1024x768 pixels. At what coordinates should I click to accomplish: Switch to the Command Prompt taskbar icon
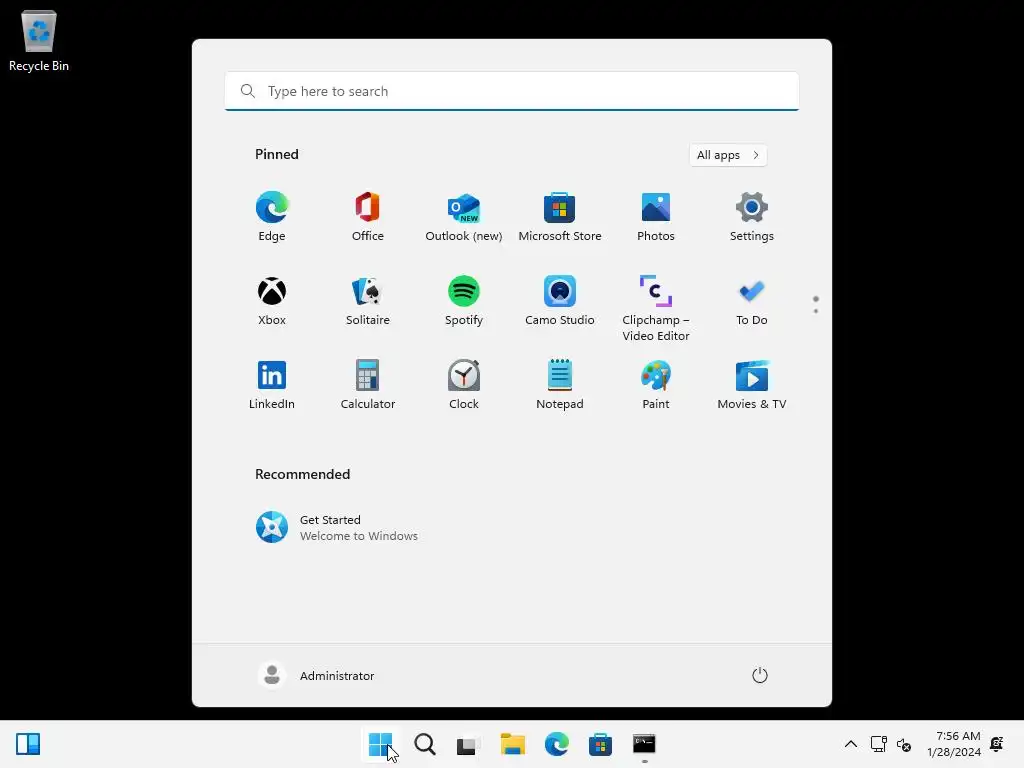pos(644,744)
